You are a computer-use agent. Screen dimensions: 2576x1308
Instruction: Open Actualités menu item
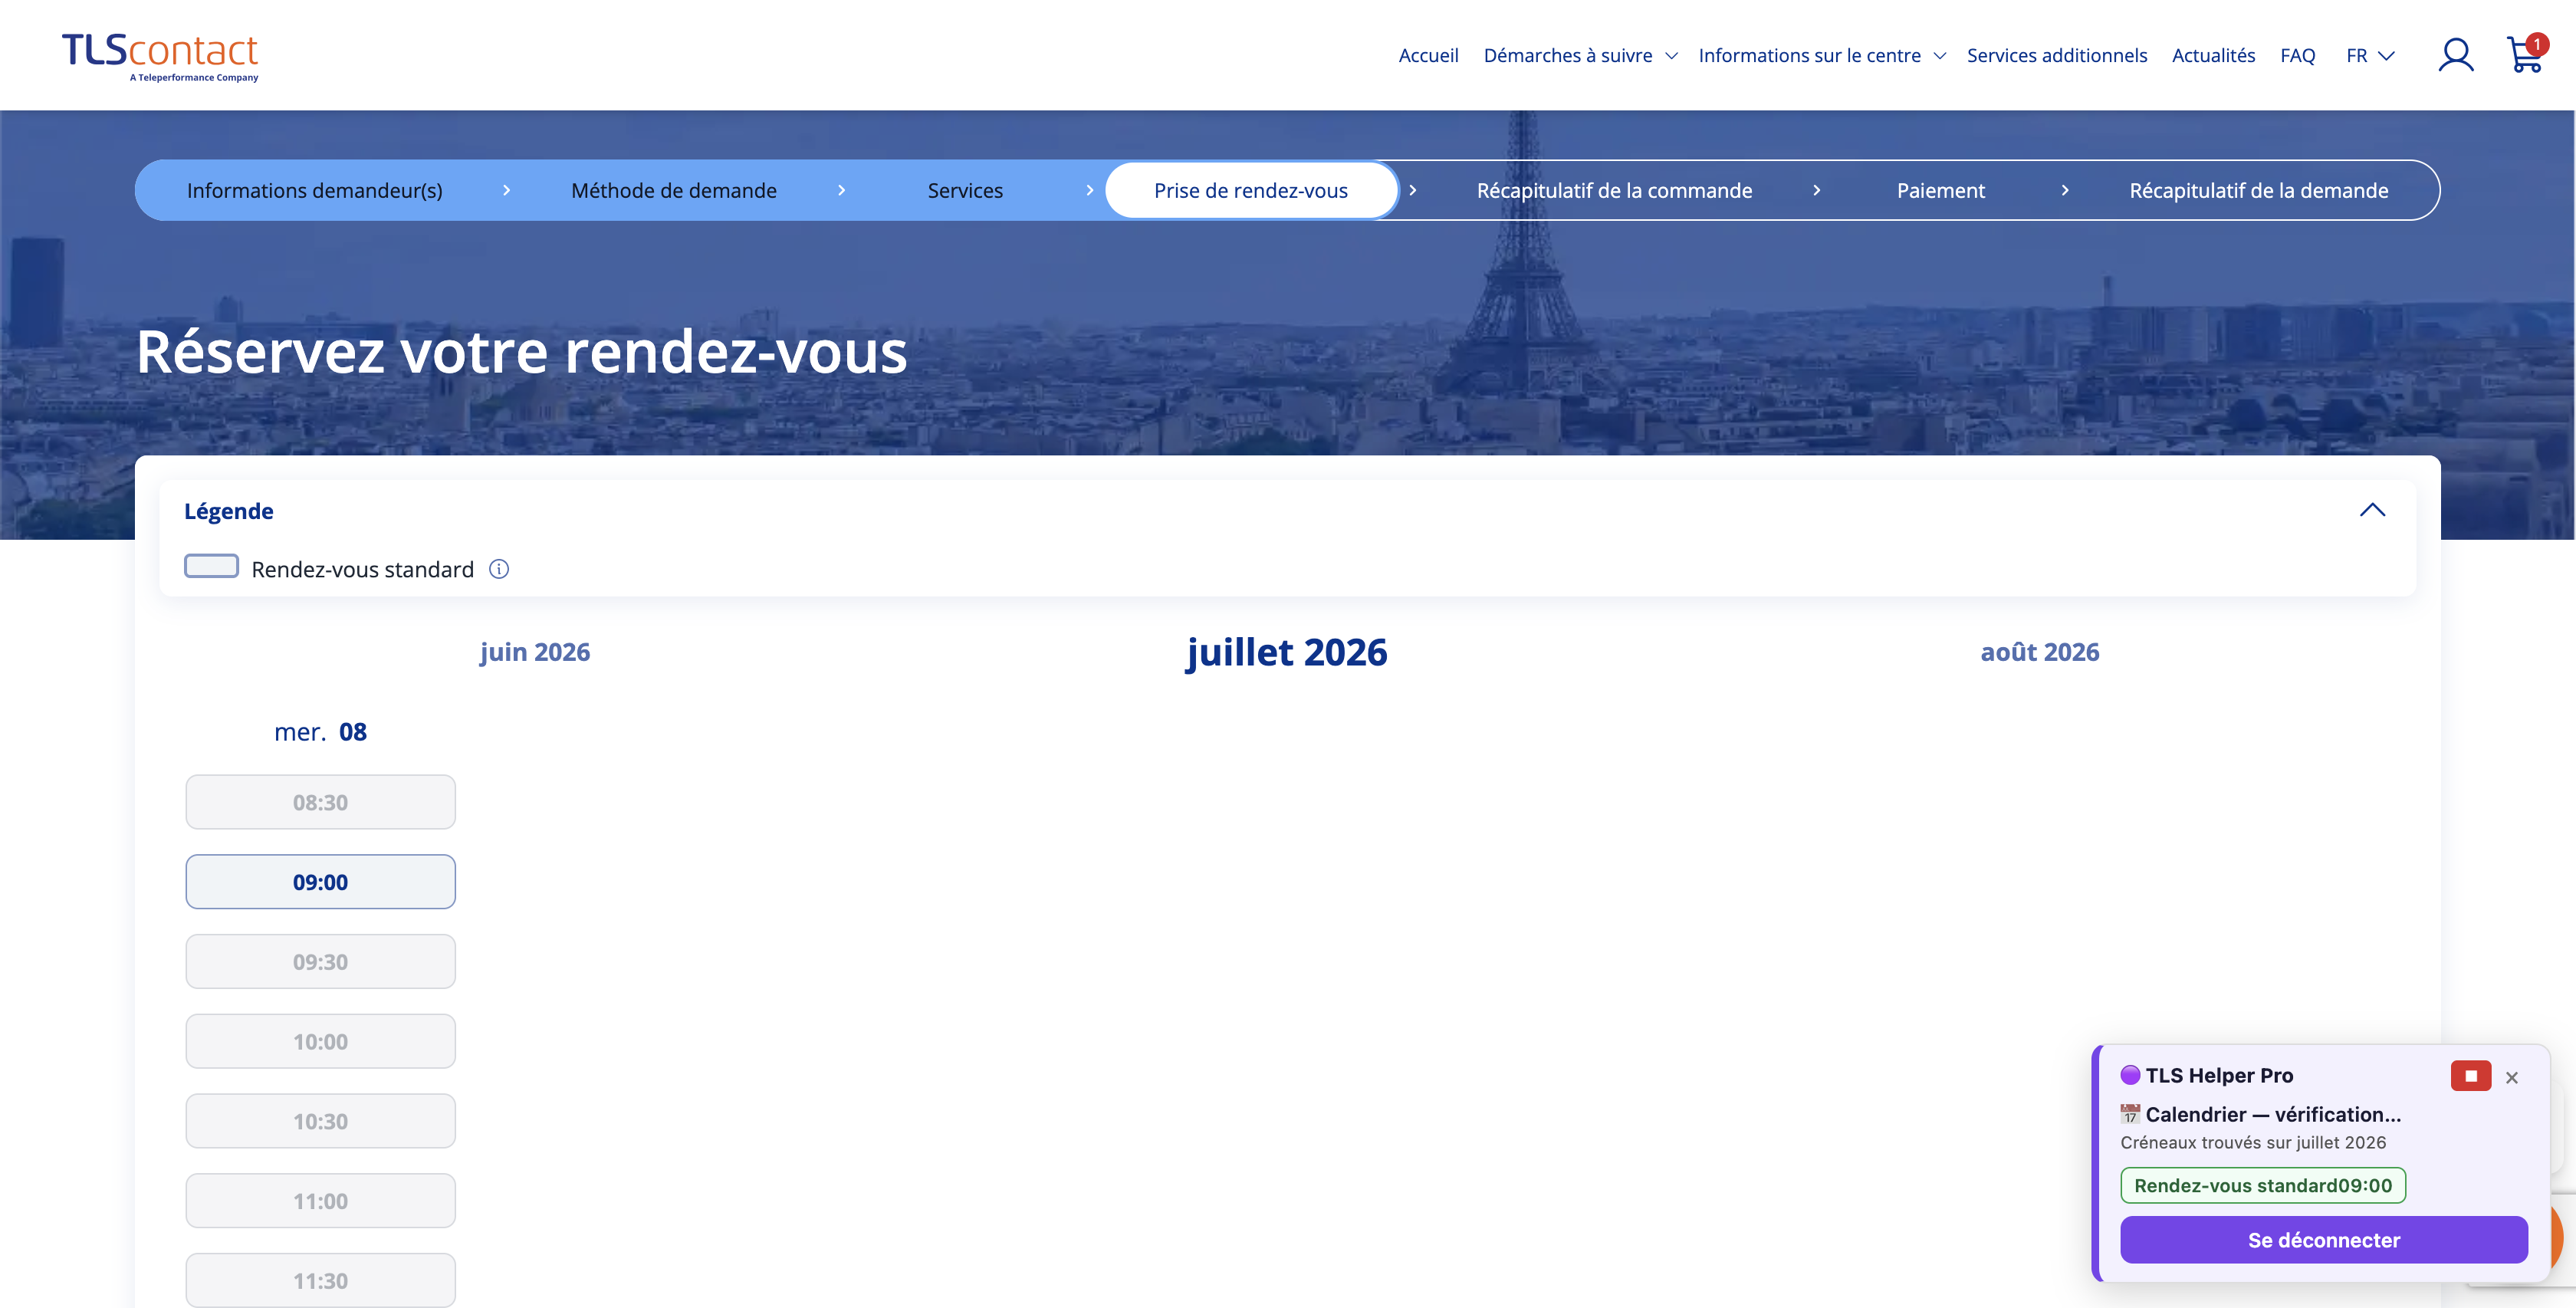[2213, 55]
